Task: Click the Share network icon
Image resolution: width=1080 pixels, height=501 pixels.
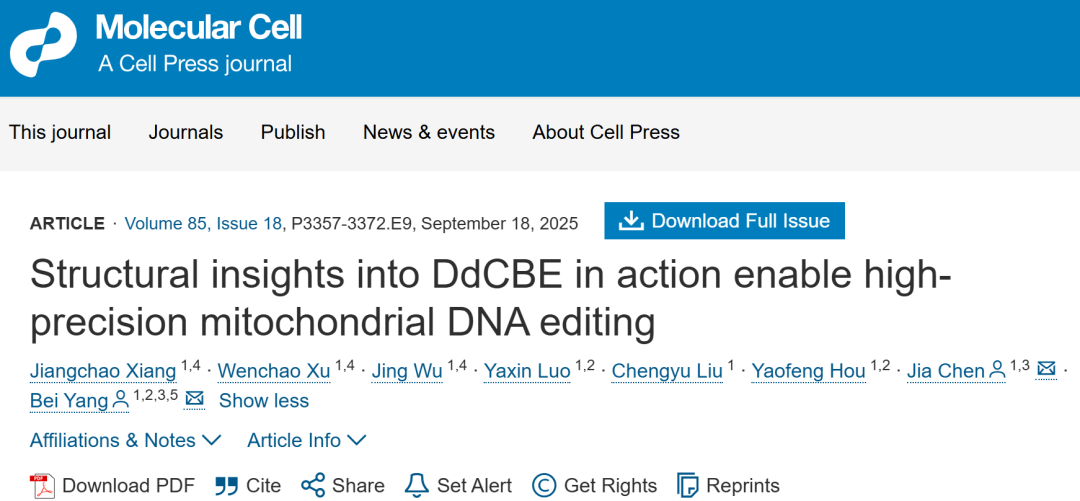Action: tap(313, 486)
